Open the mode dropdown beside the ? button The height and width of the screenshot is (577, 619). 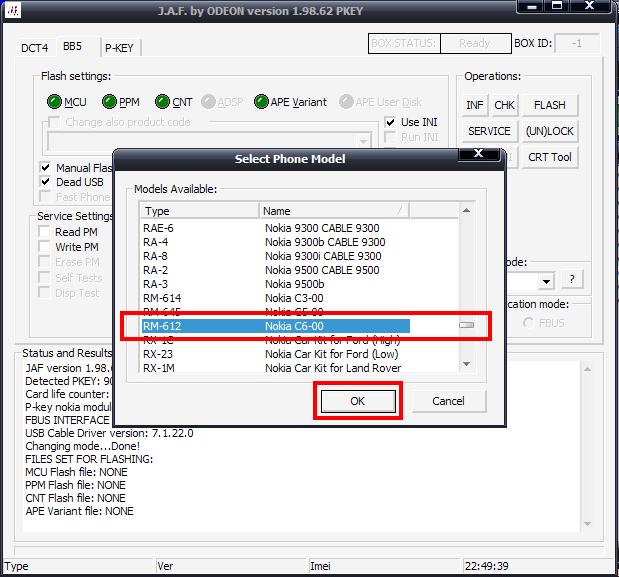(x=546, y=281)
